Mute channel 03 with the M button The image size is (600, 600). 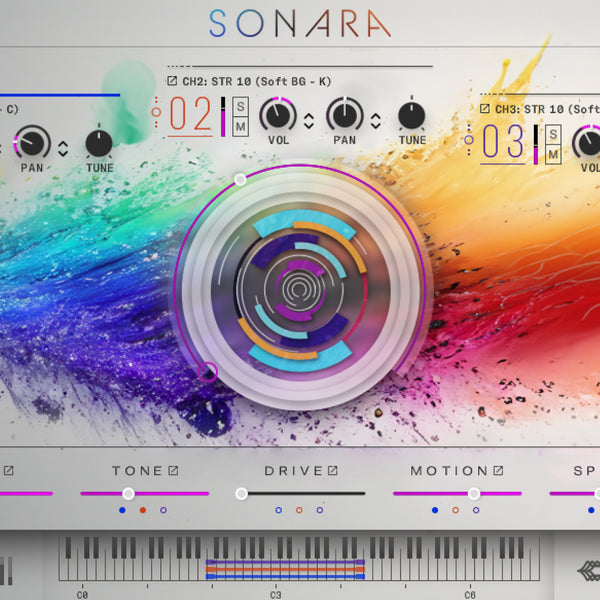coord(553,155)
